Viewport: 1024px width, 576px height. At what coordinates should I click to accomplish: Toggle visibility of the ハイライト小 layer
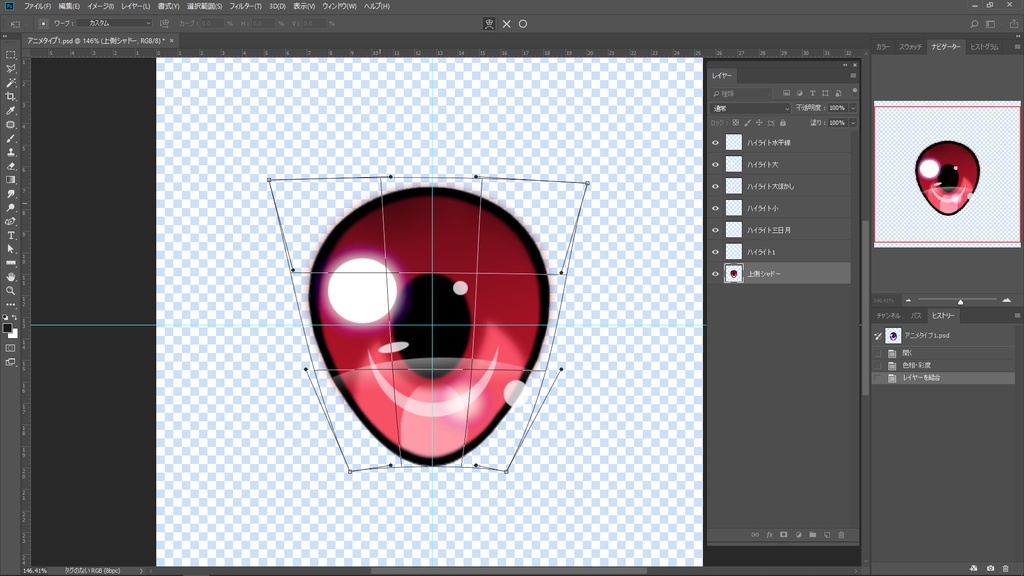715,208
